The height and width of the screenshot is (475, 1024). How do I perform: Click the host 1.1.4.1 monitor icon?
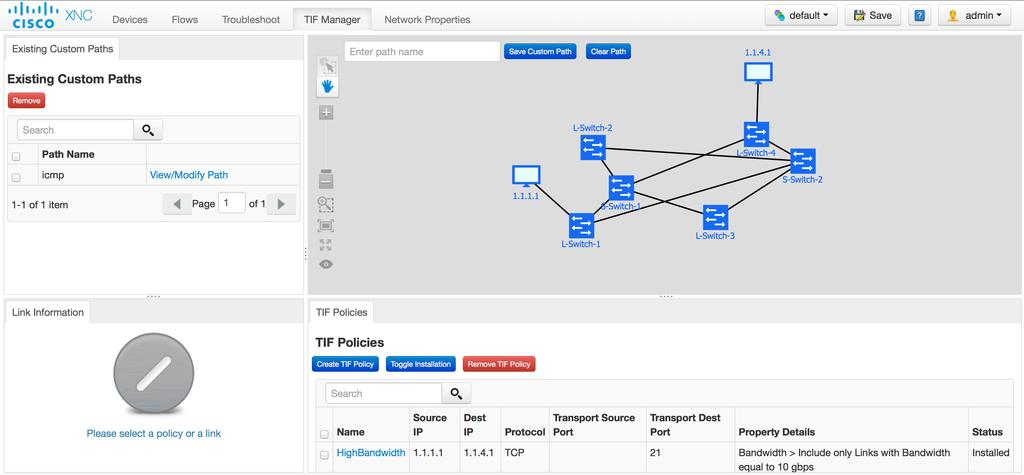pyautogui.click(x=758, y=73)
